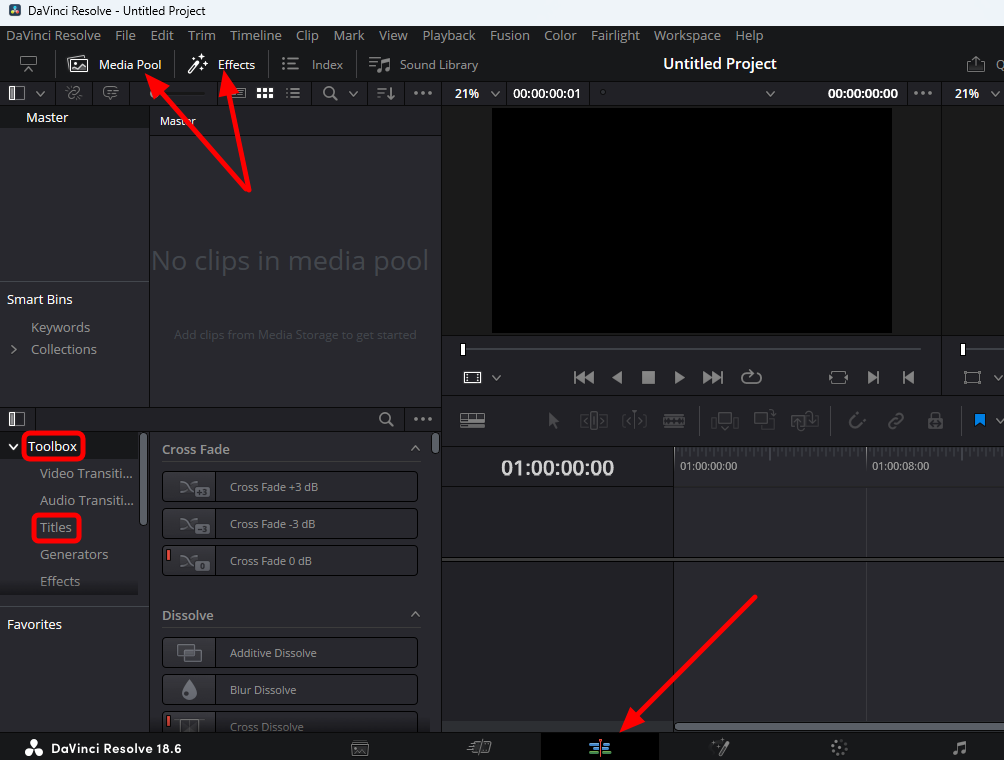Open the source viewer clip name dropdown
Viewport: 1004px width, 760px height.
770,93
